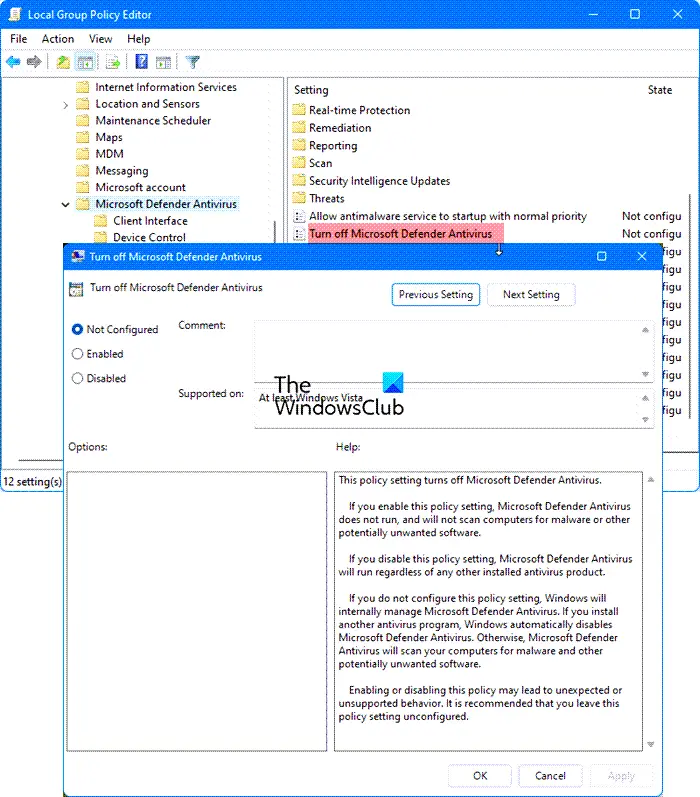Click the Messaging folder icon in tree
700x797 pixels.
click(x=82, y=170)
